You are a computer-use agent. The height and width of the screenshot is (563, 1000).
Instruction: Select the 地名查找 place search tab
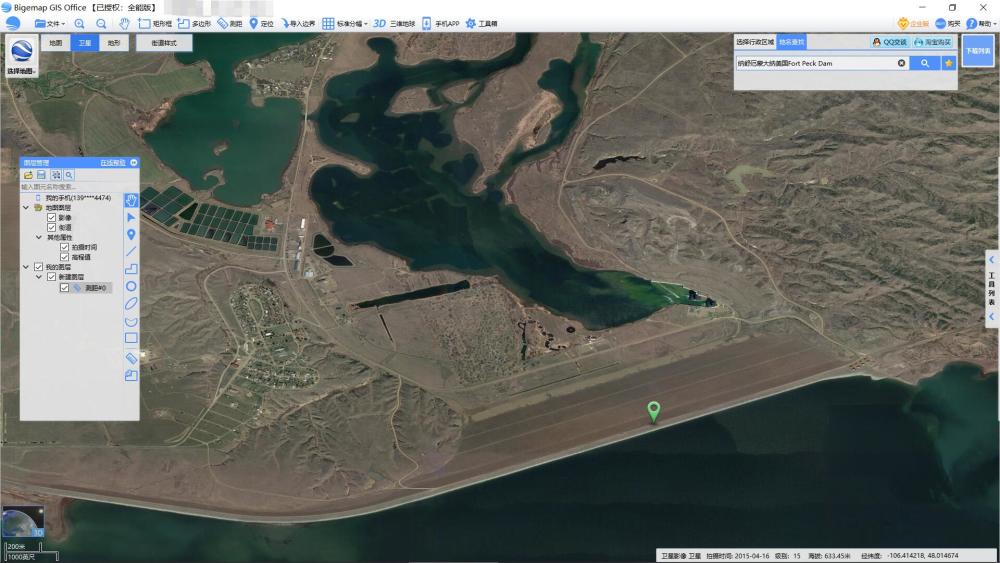[791, 42]
